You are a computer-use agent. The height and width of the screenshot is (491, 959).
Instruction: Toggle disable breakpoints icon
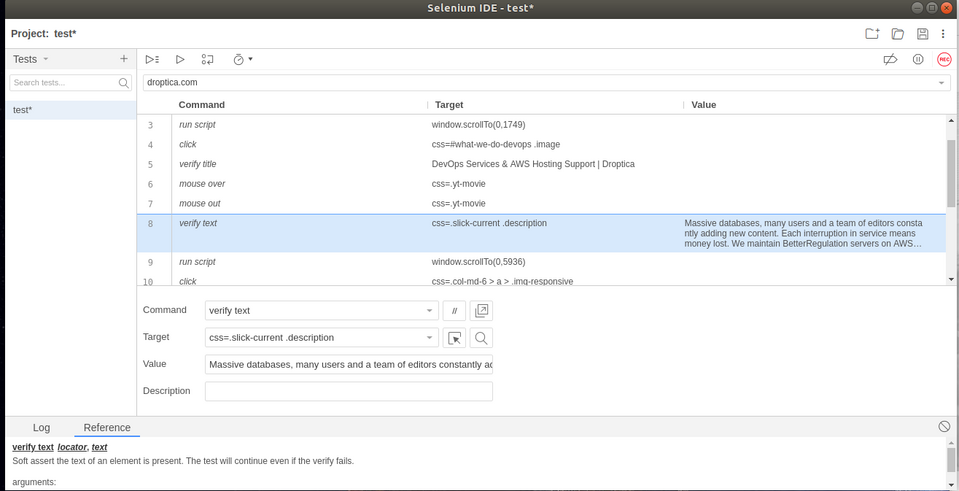coord(890,59)
